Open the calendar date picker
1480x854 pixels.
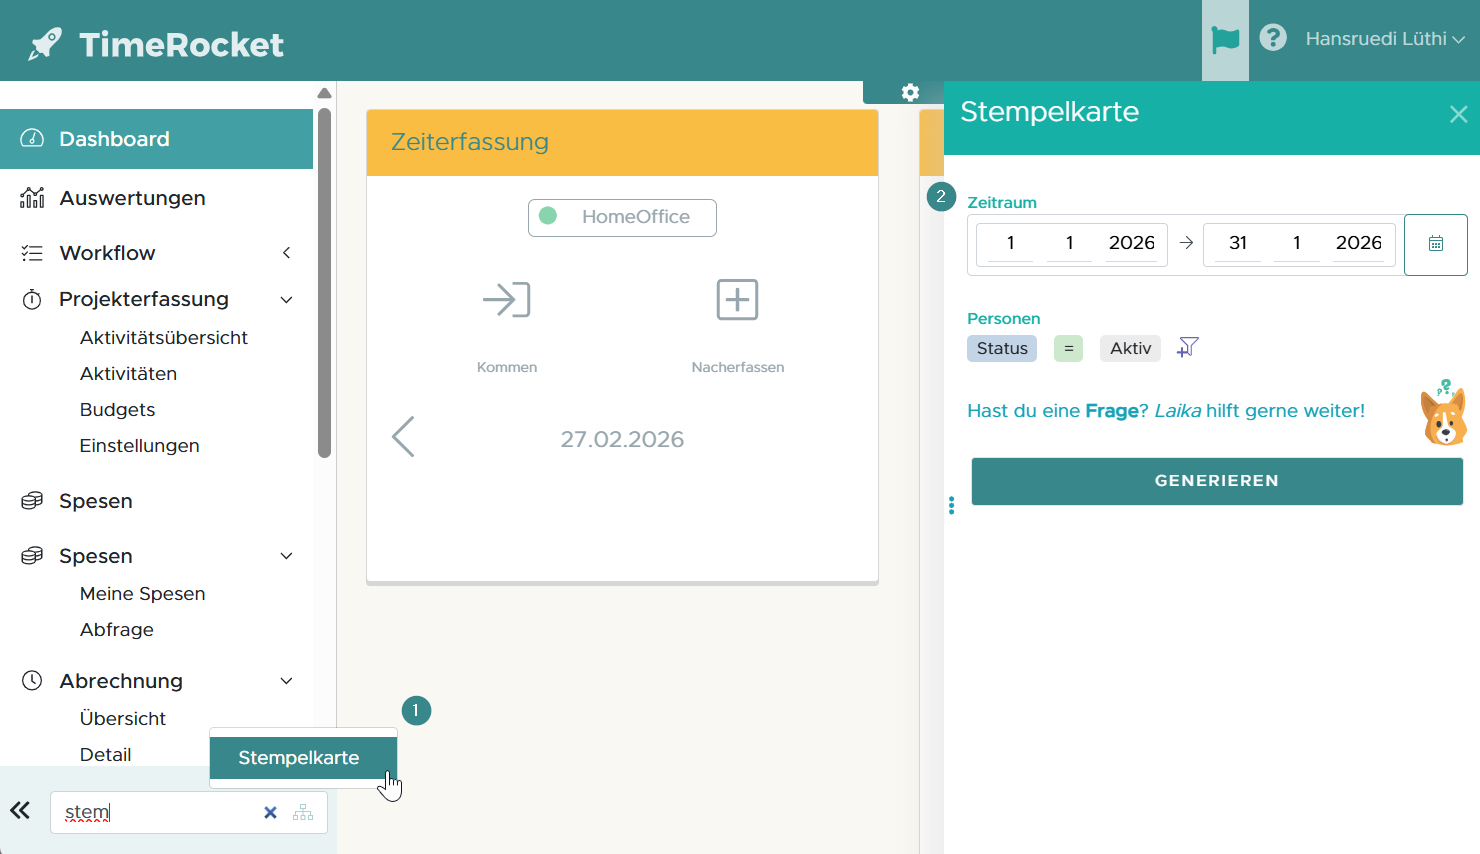pos(1435,244)
